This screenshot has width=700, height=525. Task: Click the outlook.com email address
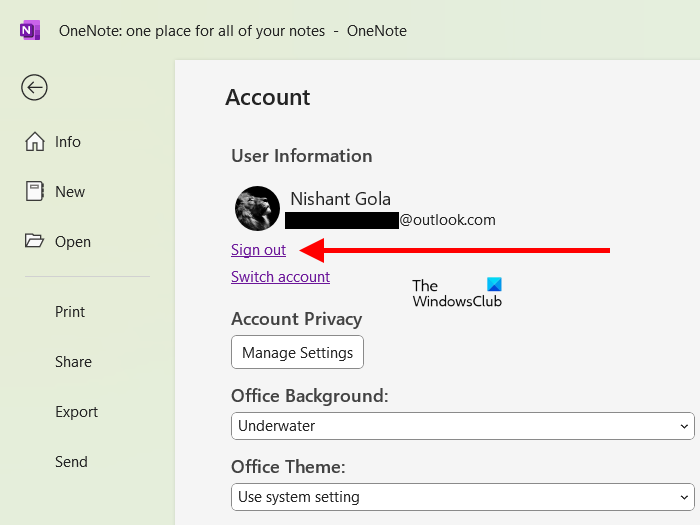click(447, 220)
